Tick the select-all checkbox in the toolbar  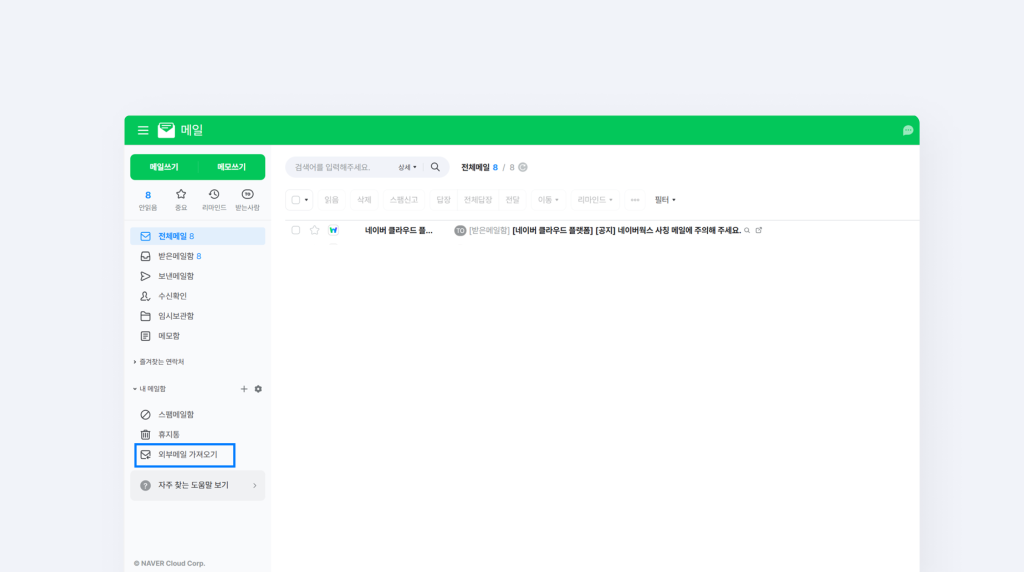click(x=296, y=200)
